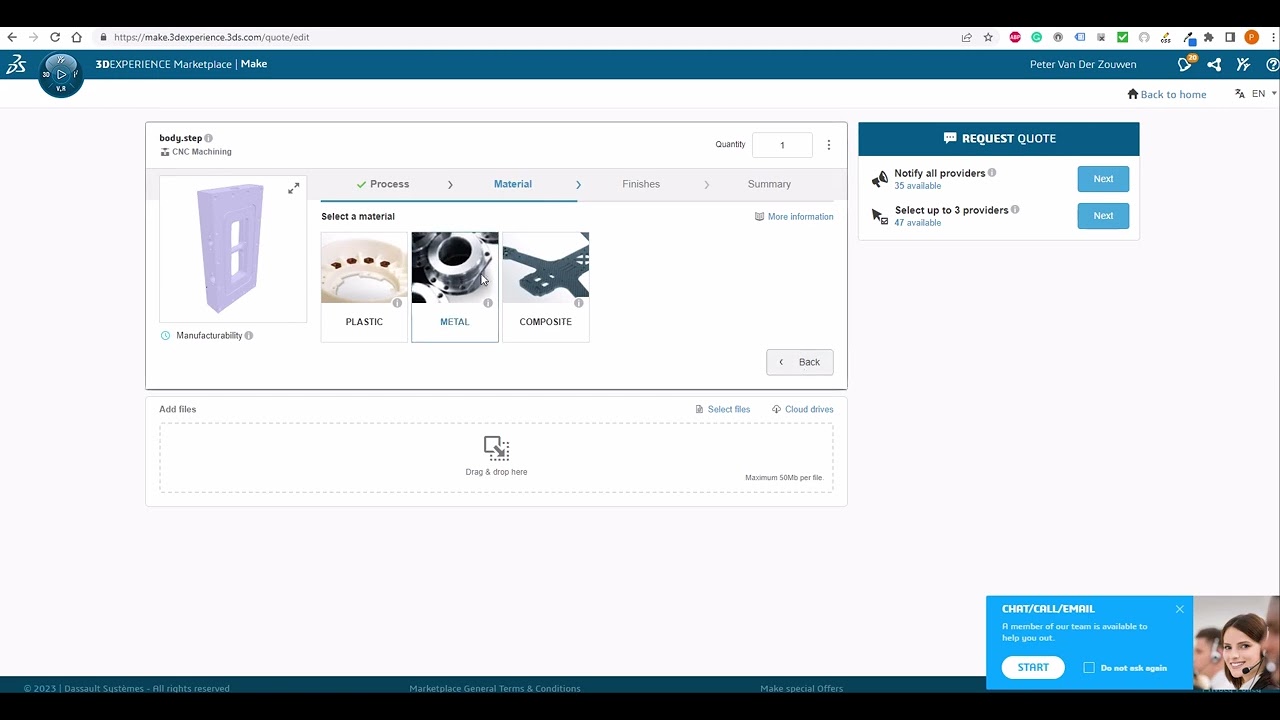Open the share network icon in header
Screen dimensions: 1280x720
point(1214,64)
